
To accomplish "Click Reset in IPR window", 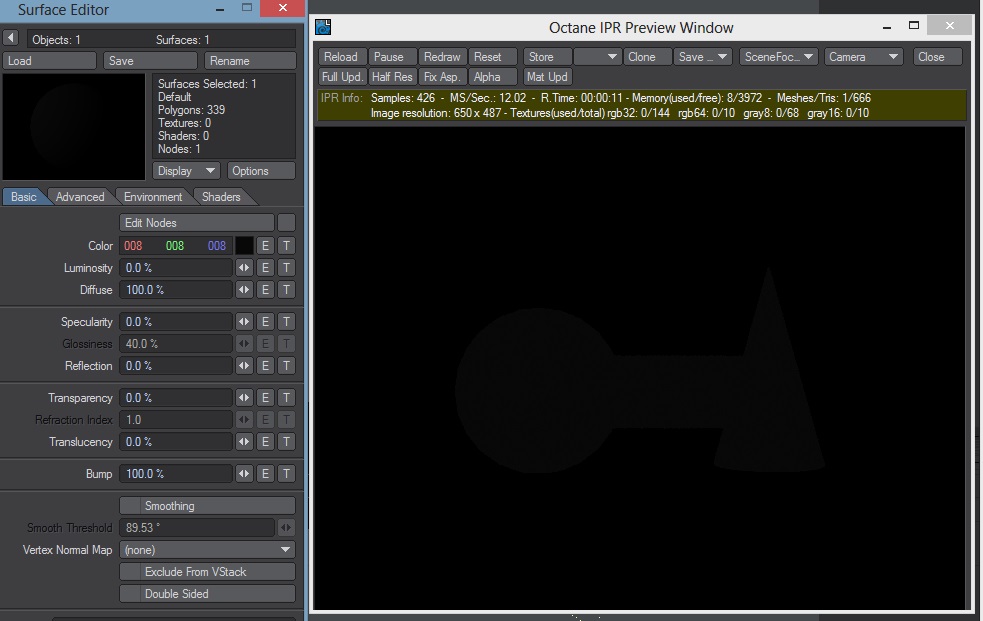I will (493, 56).
